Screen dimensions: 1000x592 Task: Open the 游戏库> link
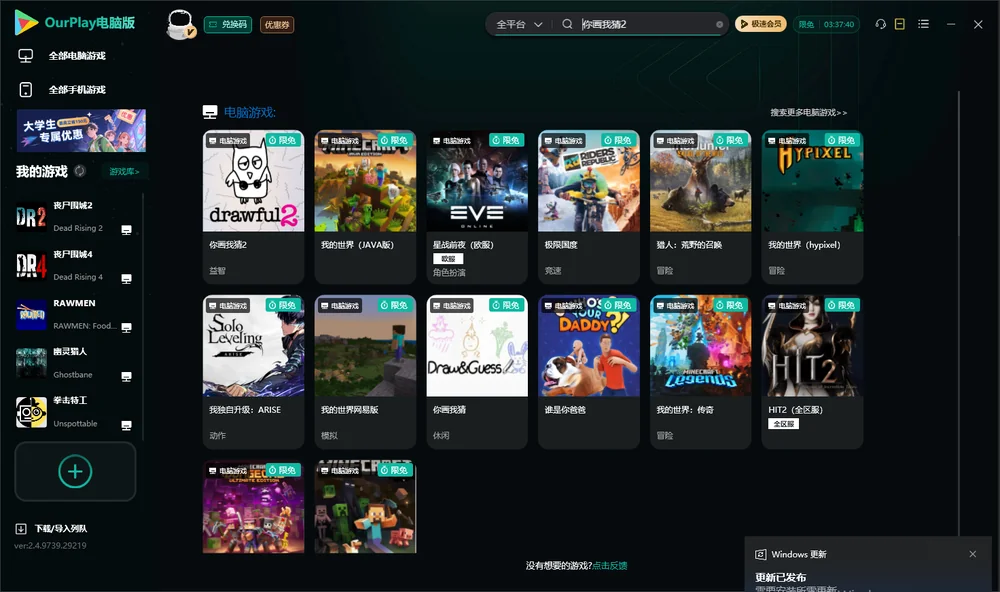[124, 171]
